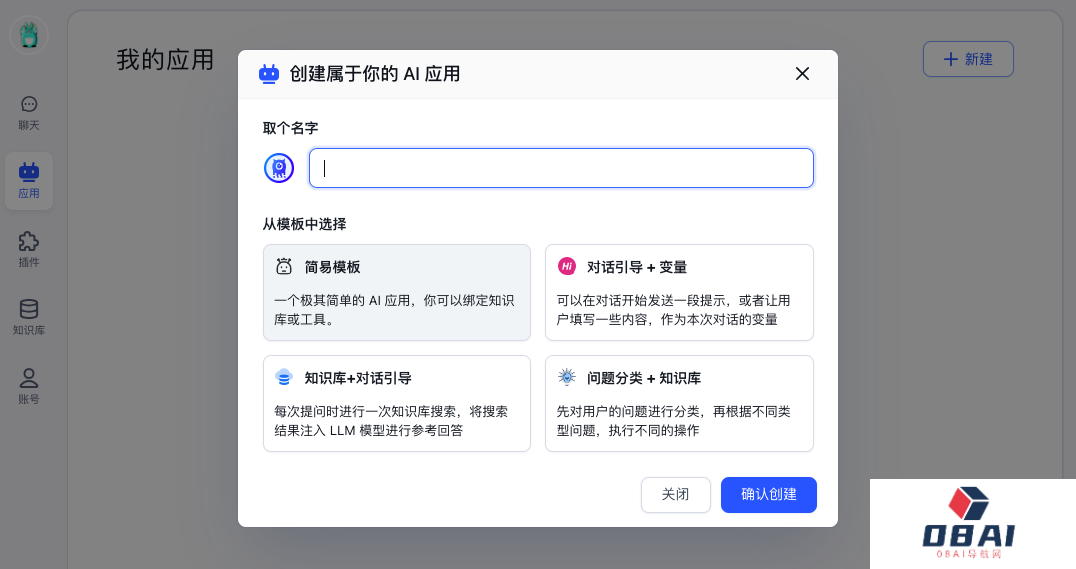Image resolution: width=1076 pixels, height=569 pixels.
Task: Click the 关闭 button
Action: 675,495
